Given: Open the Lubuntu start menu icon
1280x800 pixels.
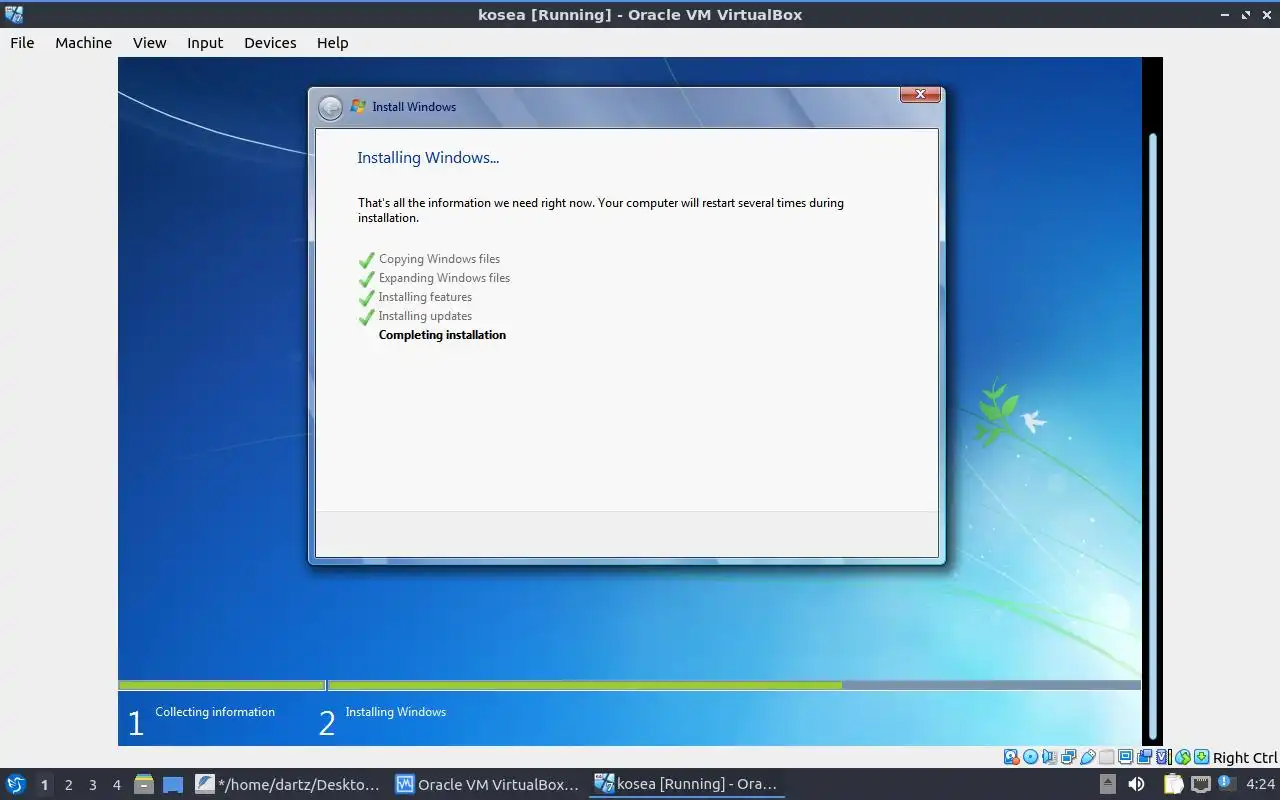Looking at the screenshot, I should click(x=15, y=784).
